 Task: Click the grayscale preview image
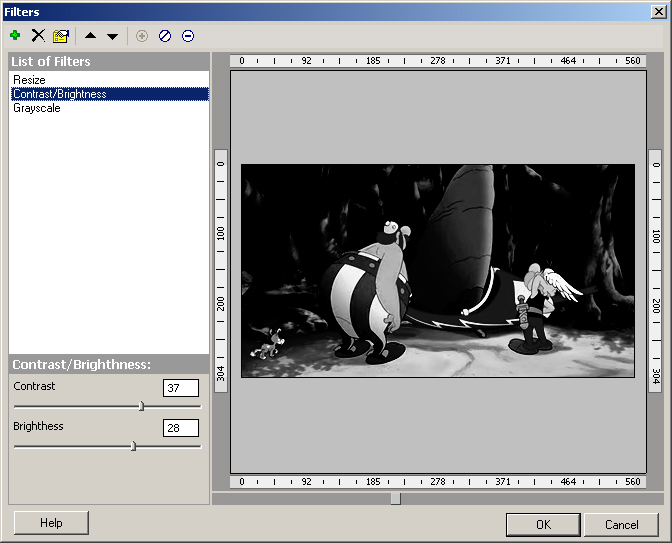pyautogui.click(x=438, y=271)
